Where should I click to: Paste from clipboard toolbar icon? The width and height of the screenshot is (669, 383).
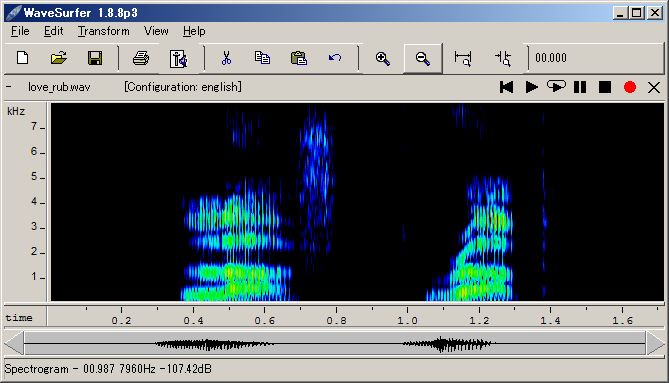299,58
